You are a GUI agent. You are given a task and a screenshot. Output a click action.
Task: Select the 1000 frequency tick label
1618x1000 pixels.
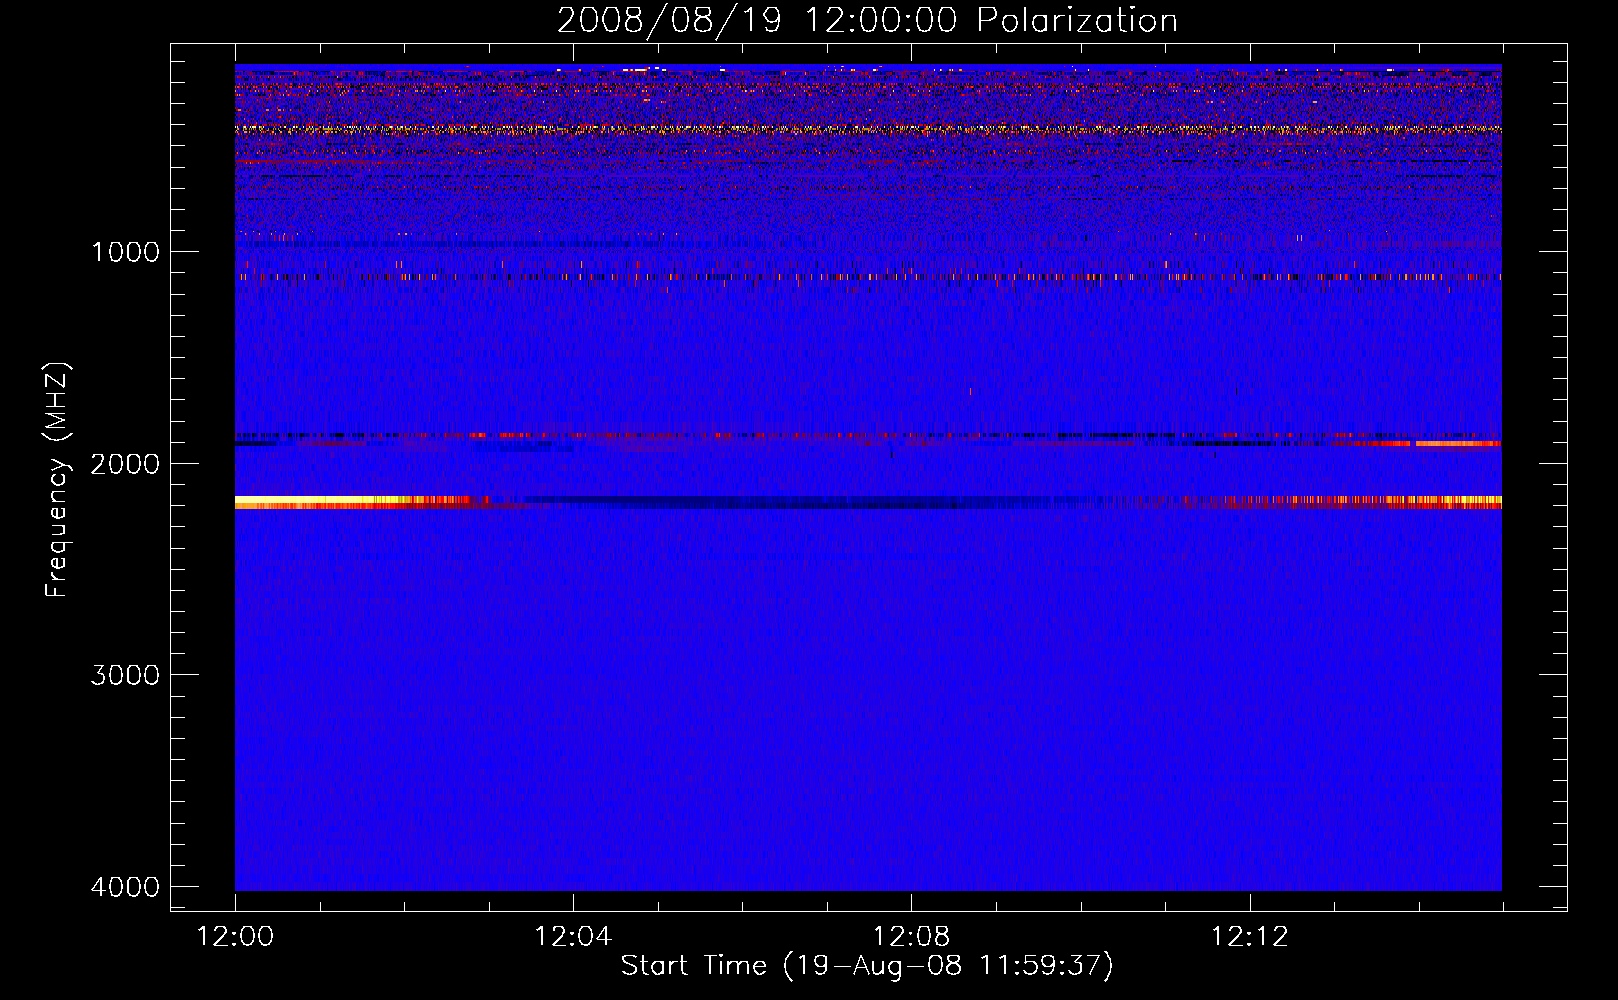coord(125,252)
